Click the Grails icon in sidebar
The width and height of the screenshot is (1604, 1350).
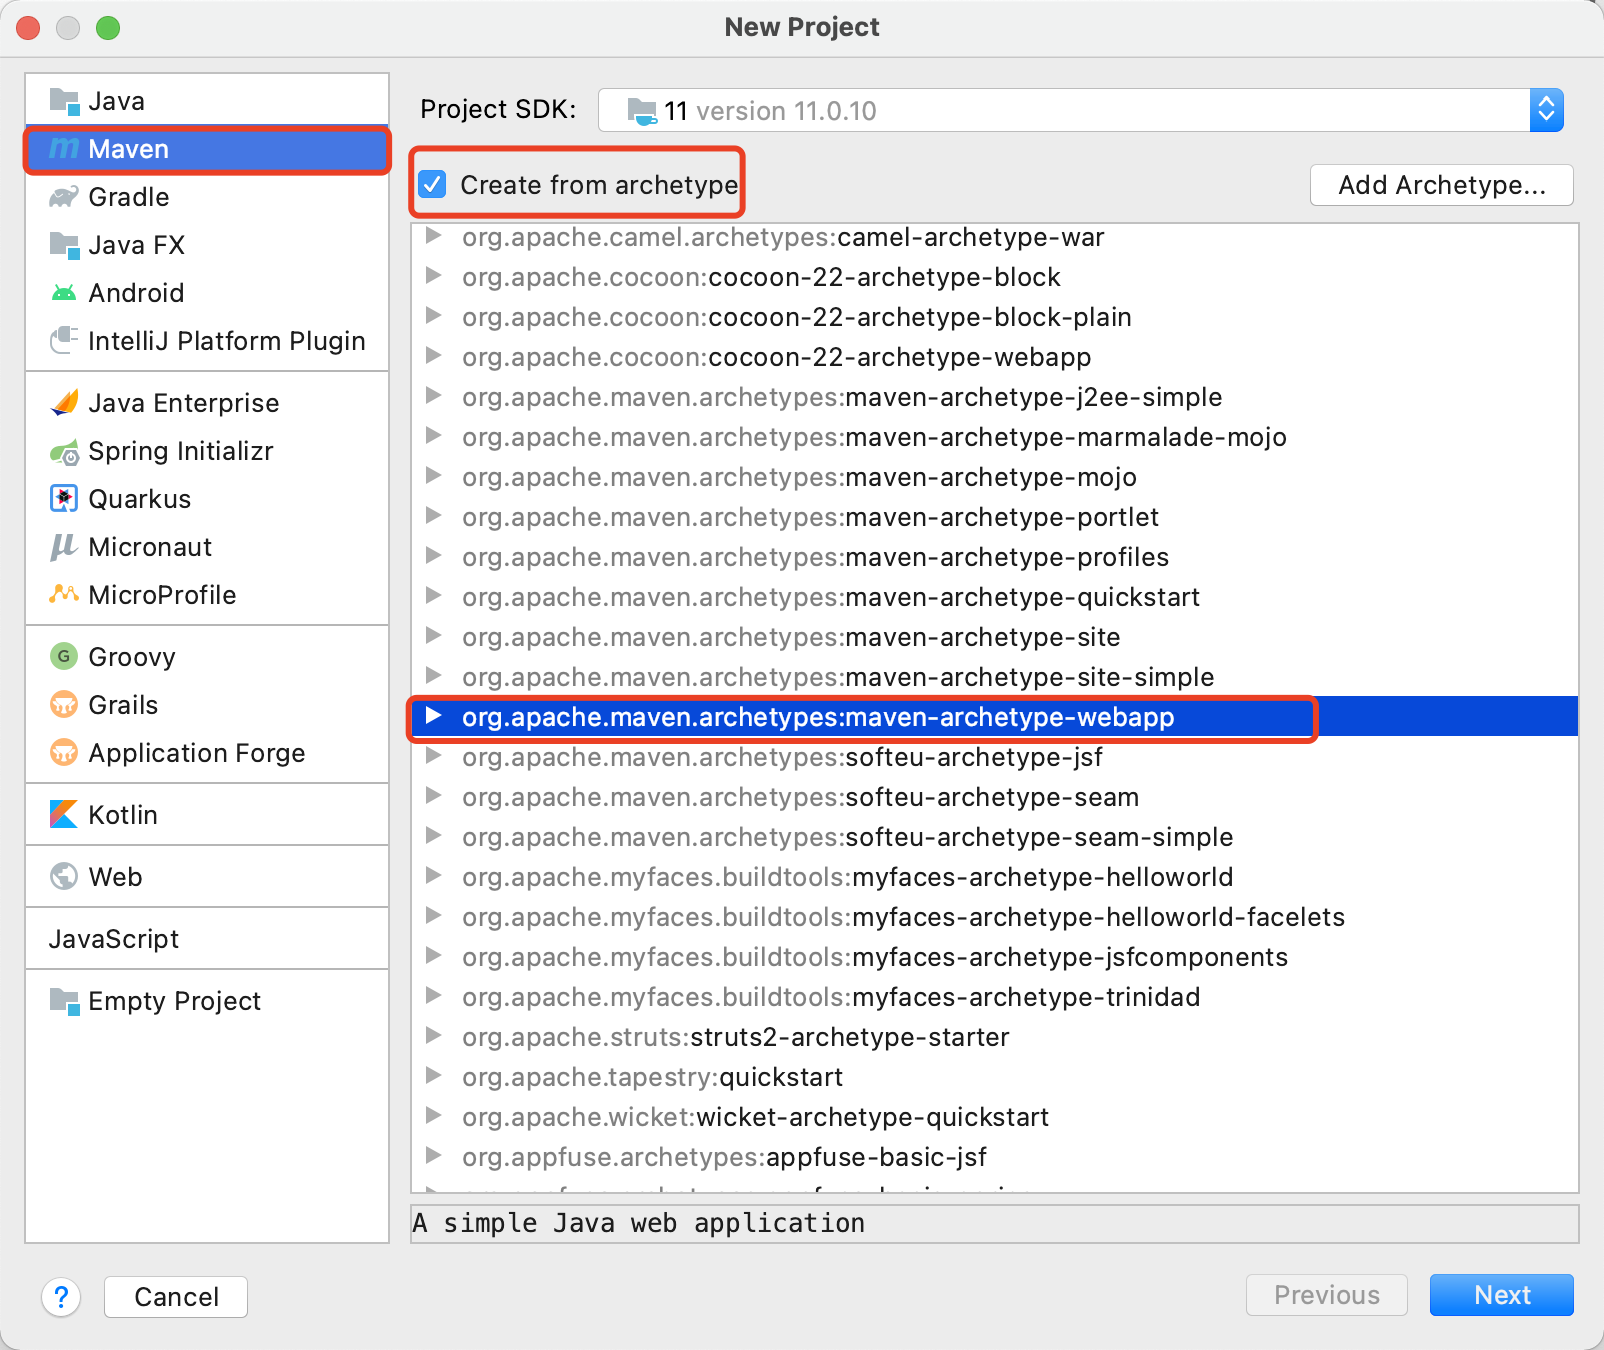[x=63, y=705]
